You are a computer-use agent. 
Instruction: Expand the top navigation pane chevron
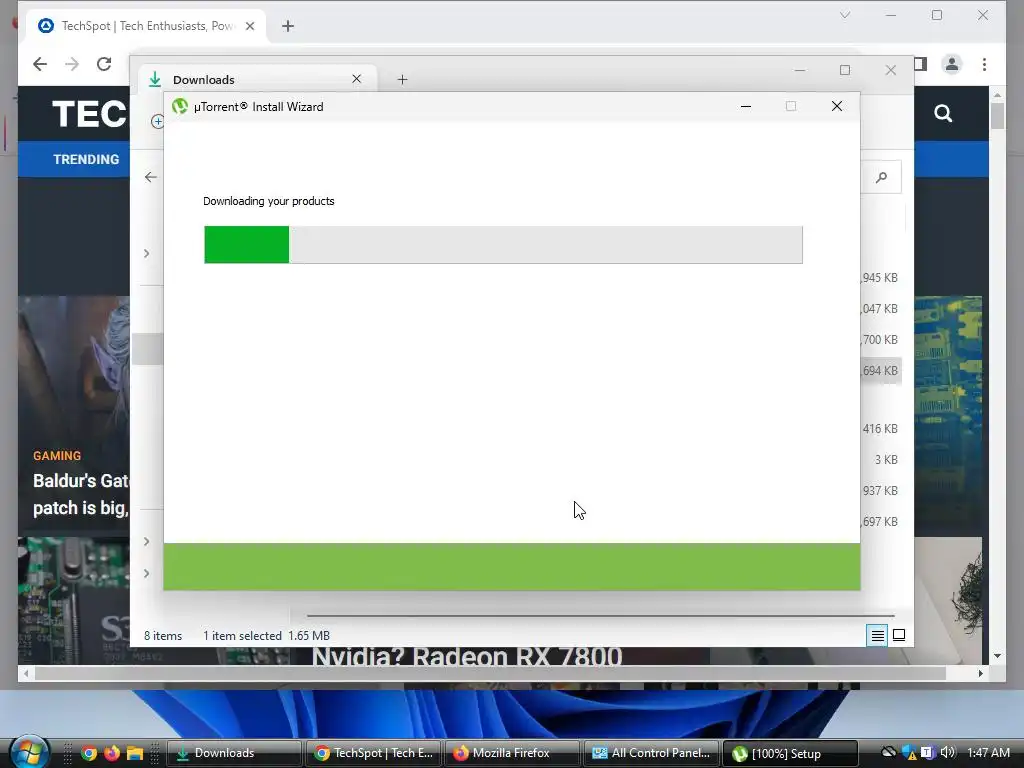pos(146,253)
